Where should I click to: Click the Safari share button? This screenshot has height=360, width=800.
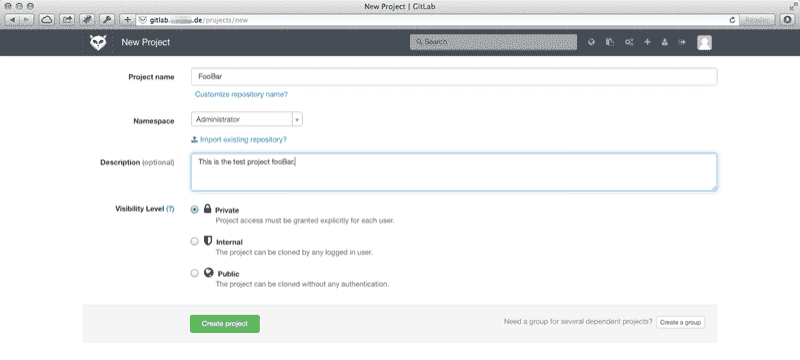pos(67,20)
